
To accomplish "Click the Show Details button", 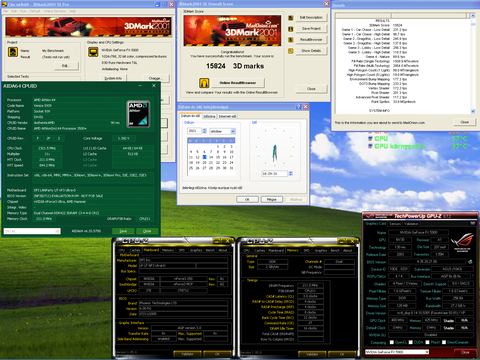I will 311,51.
